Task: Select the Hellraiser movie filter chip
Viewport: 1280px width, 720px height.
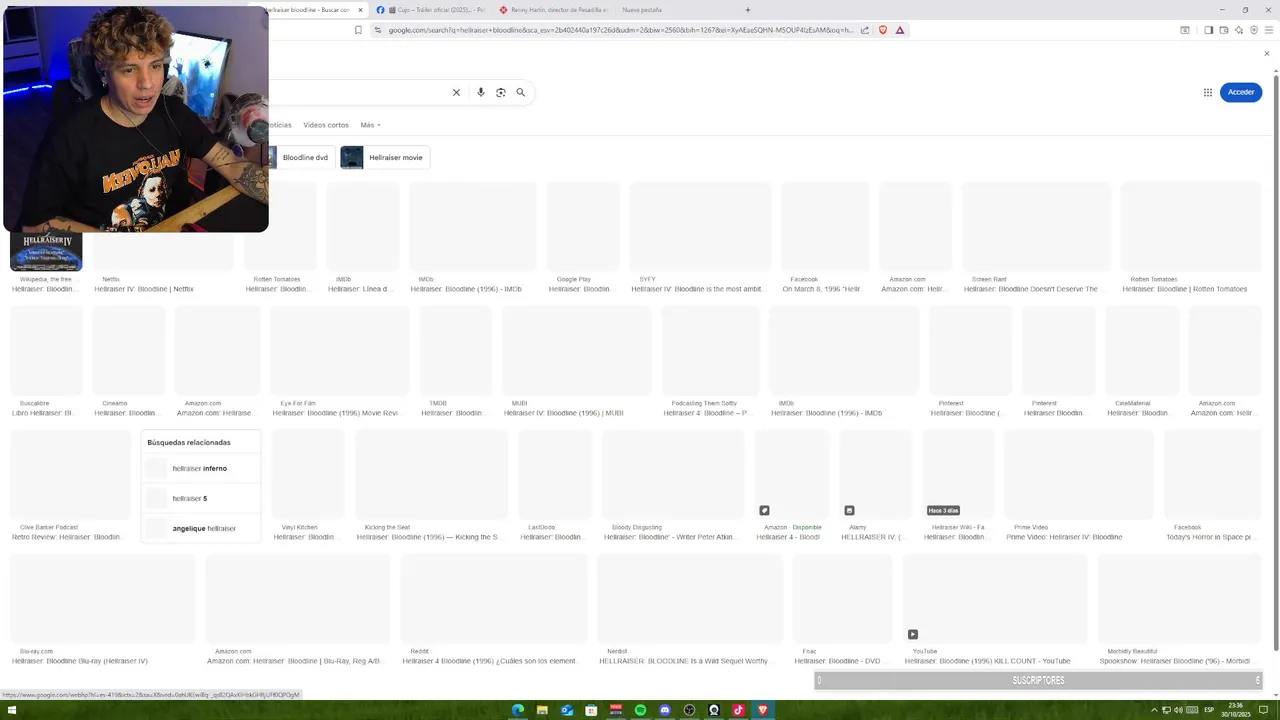Action: 385,157
